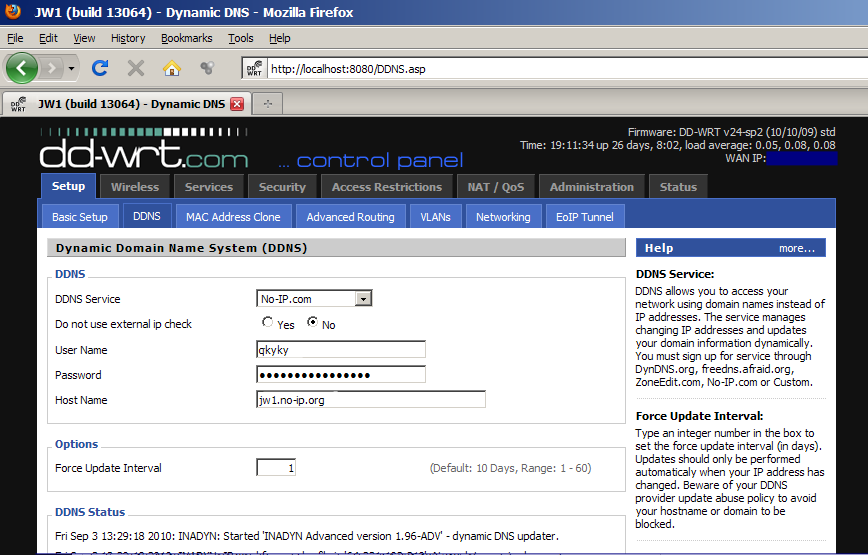
Task: Open the Access Restrictions tab
Action: tap(387, 187)
